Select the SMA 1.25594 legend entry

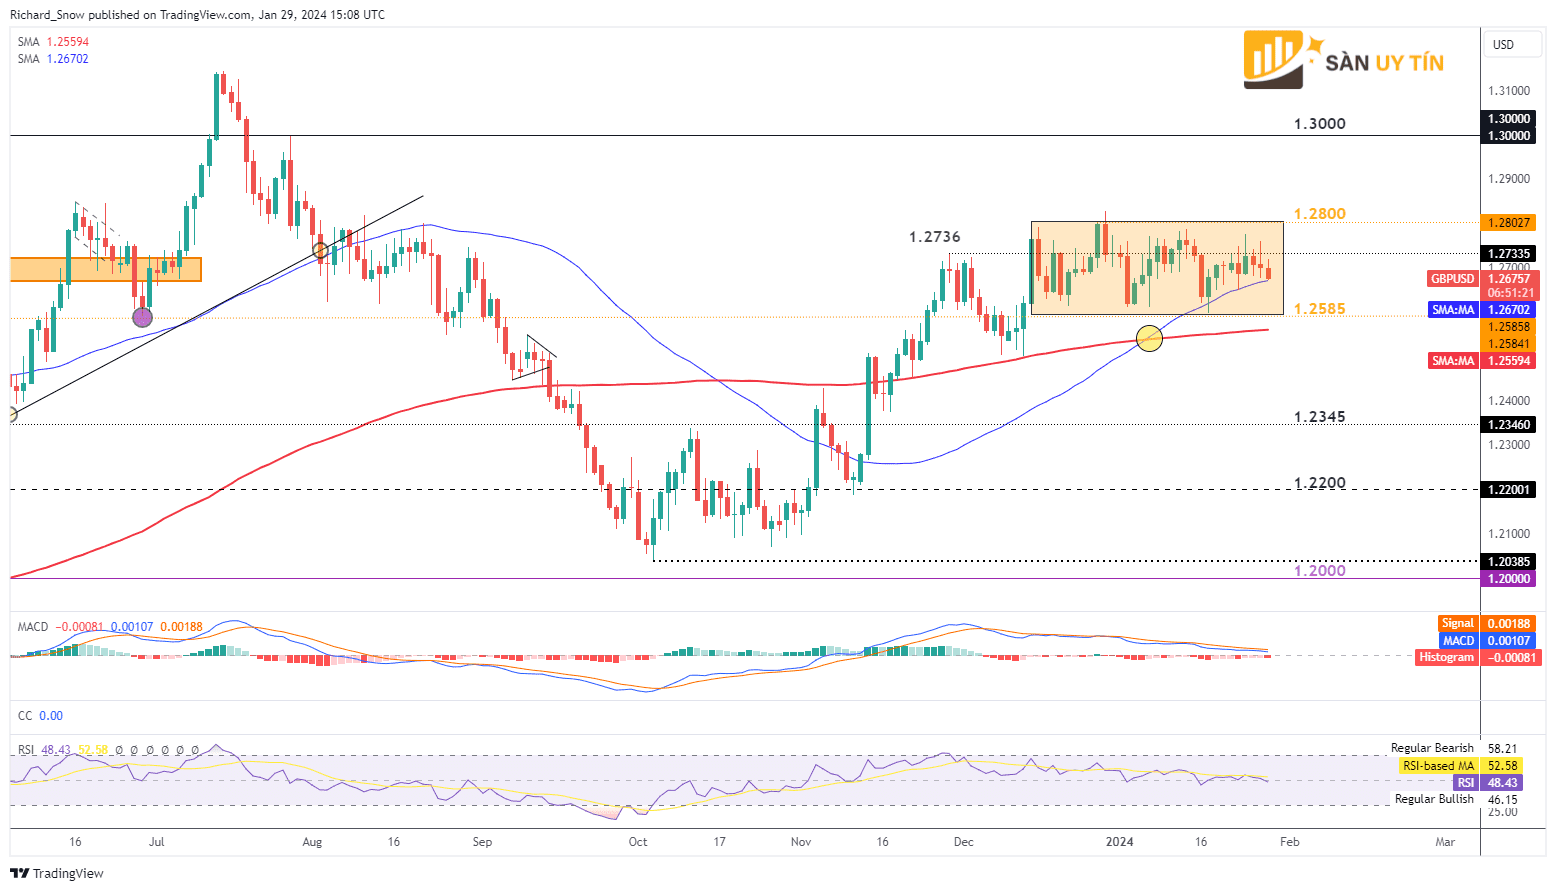tap(53, 42)
